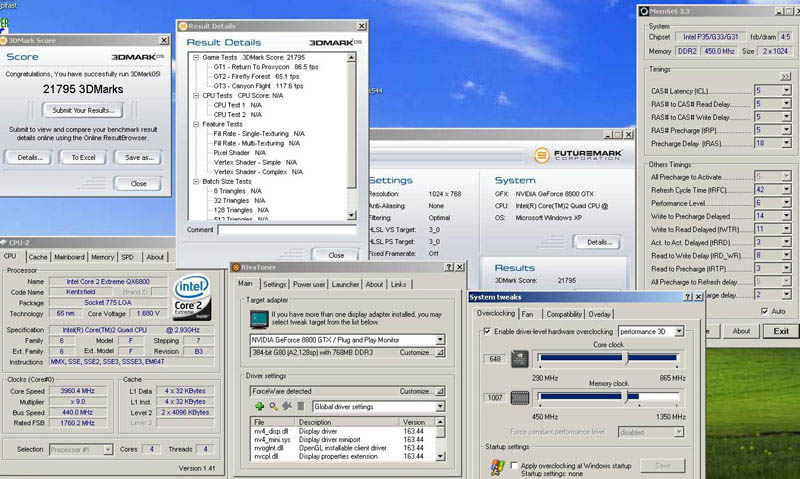Switch to the Cache tab in CPU-Z
The image size is (800, 479).
[38, 257]
